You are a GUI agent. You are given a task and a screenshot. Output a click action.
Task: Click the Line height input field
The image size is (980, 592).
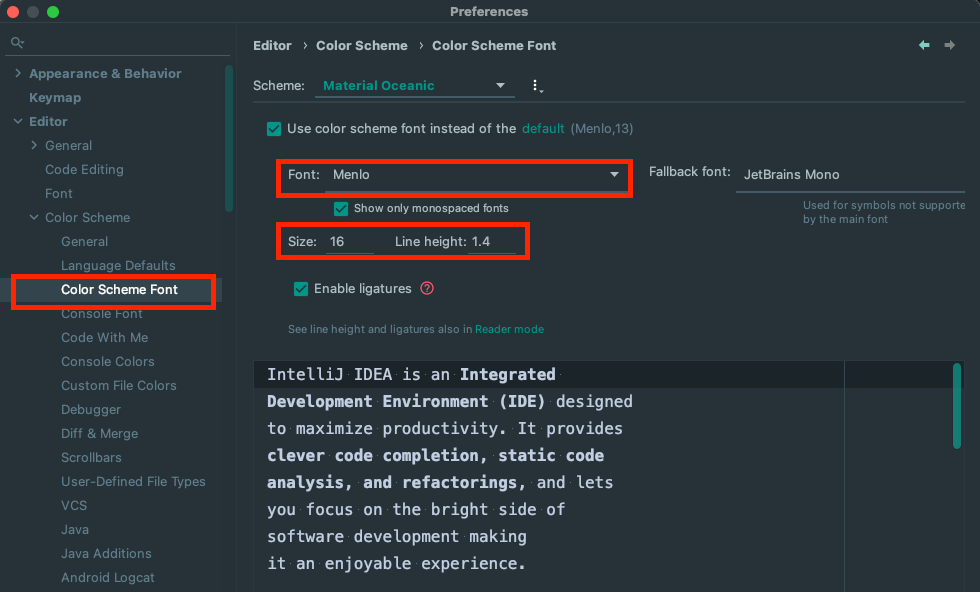pos(493,242)
